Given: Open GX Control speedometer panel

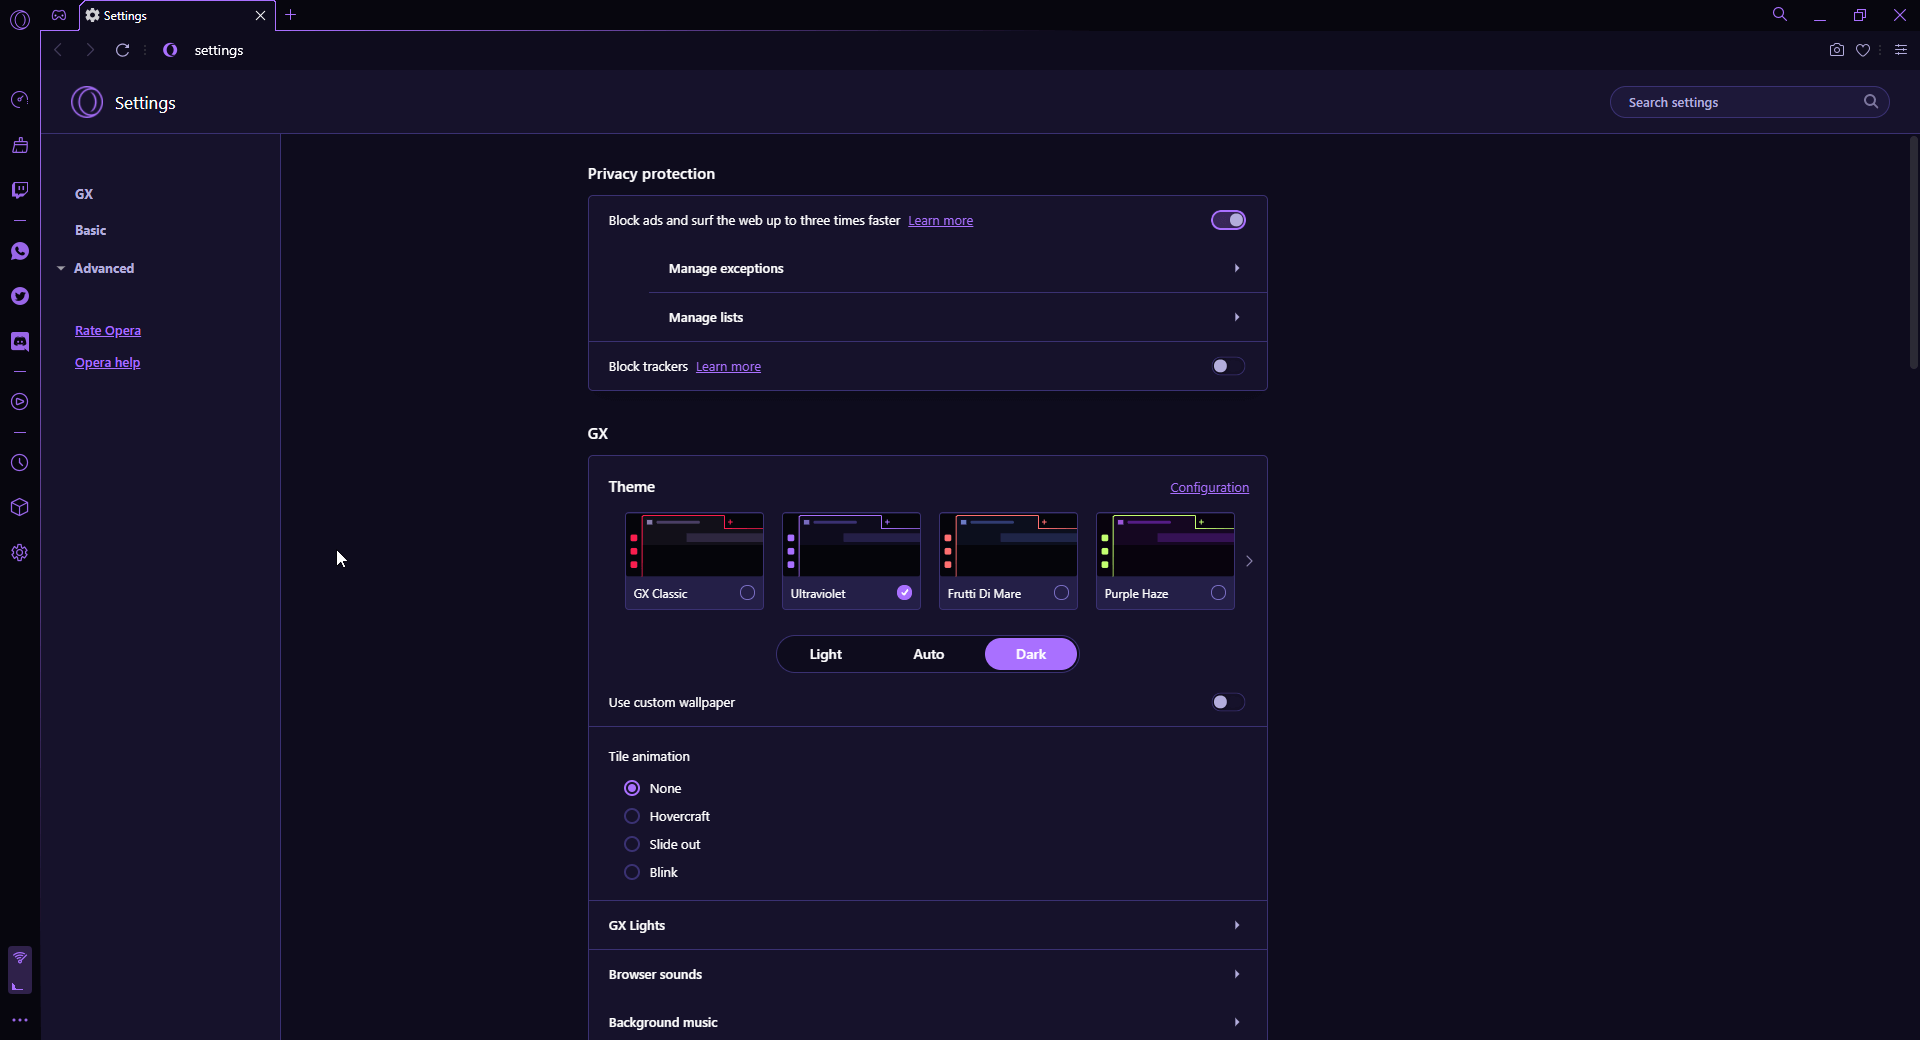Looking at the screenshot, I should pos(20,99).
